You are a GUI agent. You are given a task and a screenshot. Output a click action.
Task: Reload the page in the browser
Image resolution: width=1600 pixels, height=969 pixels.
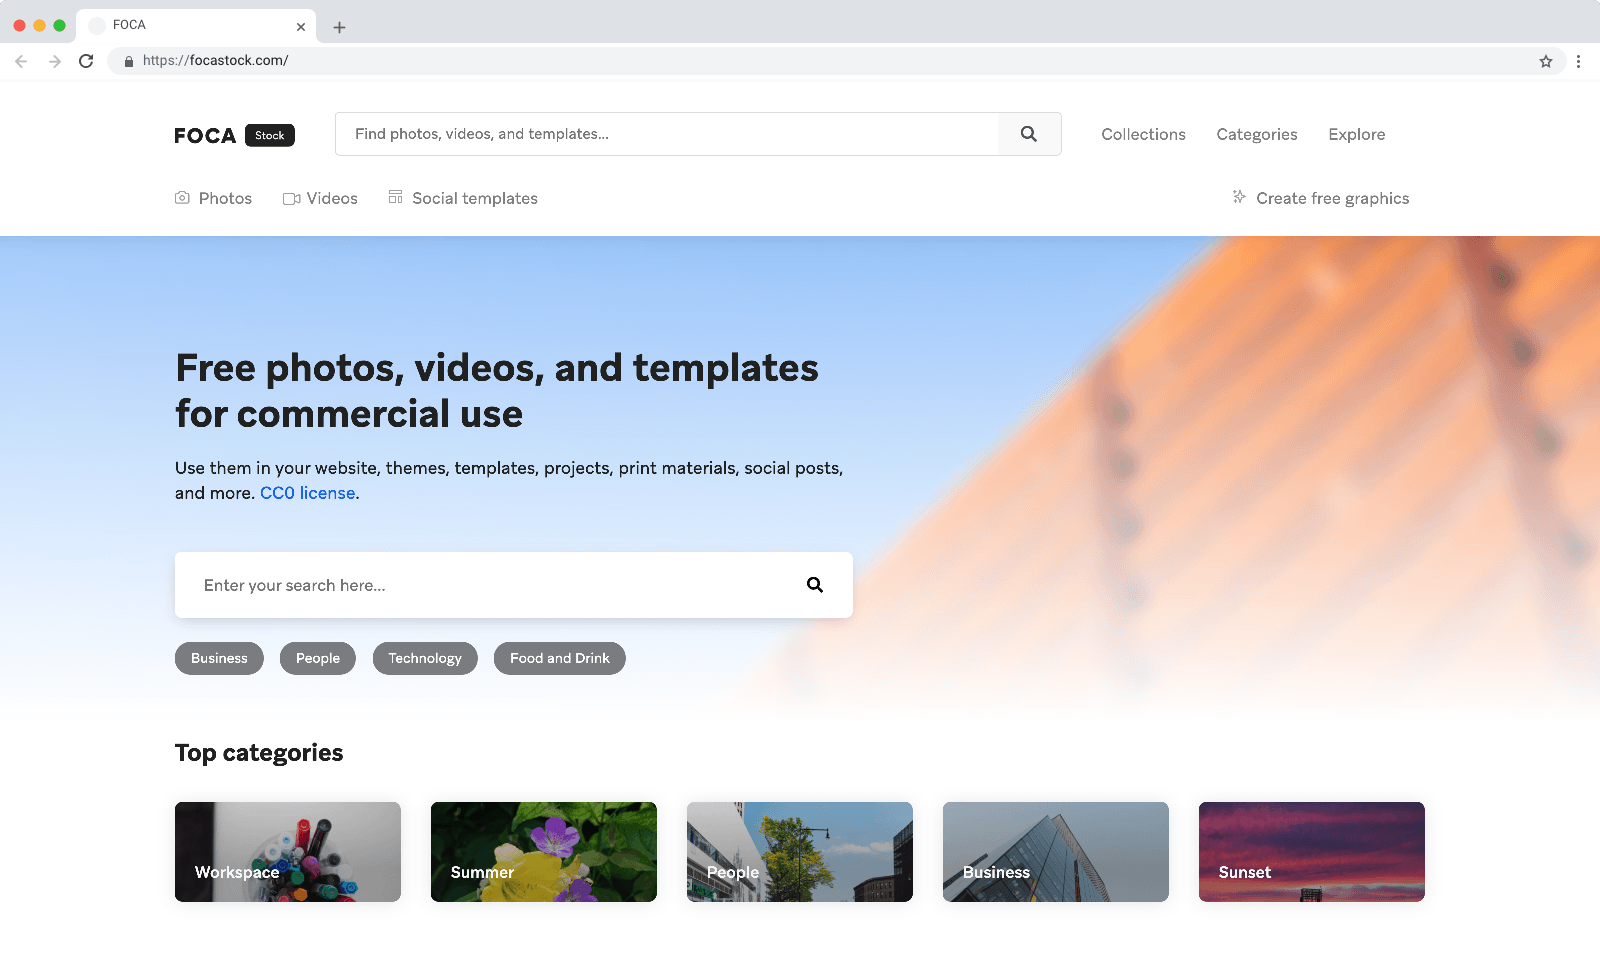point(86,61)
